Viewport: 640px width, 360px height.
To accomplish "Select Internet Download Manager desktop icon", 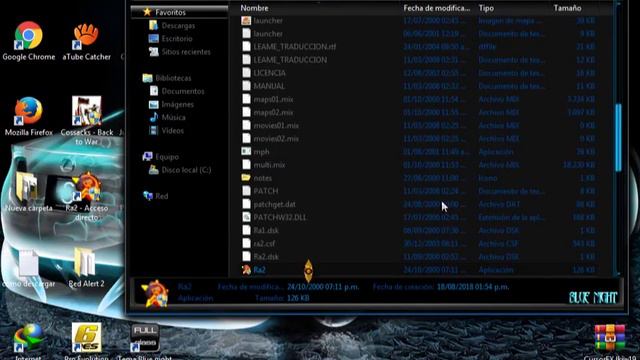I will [28, 341].
